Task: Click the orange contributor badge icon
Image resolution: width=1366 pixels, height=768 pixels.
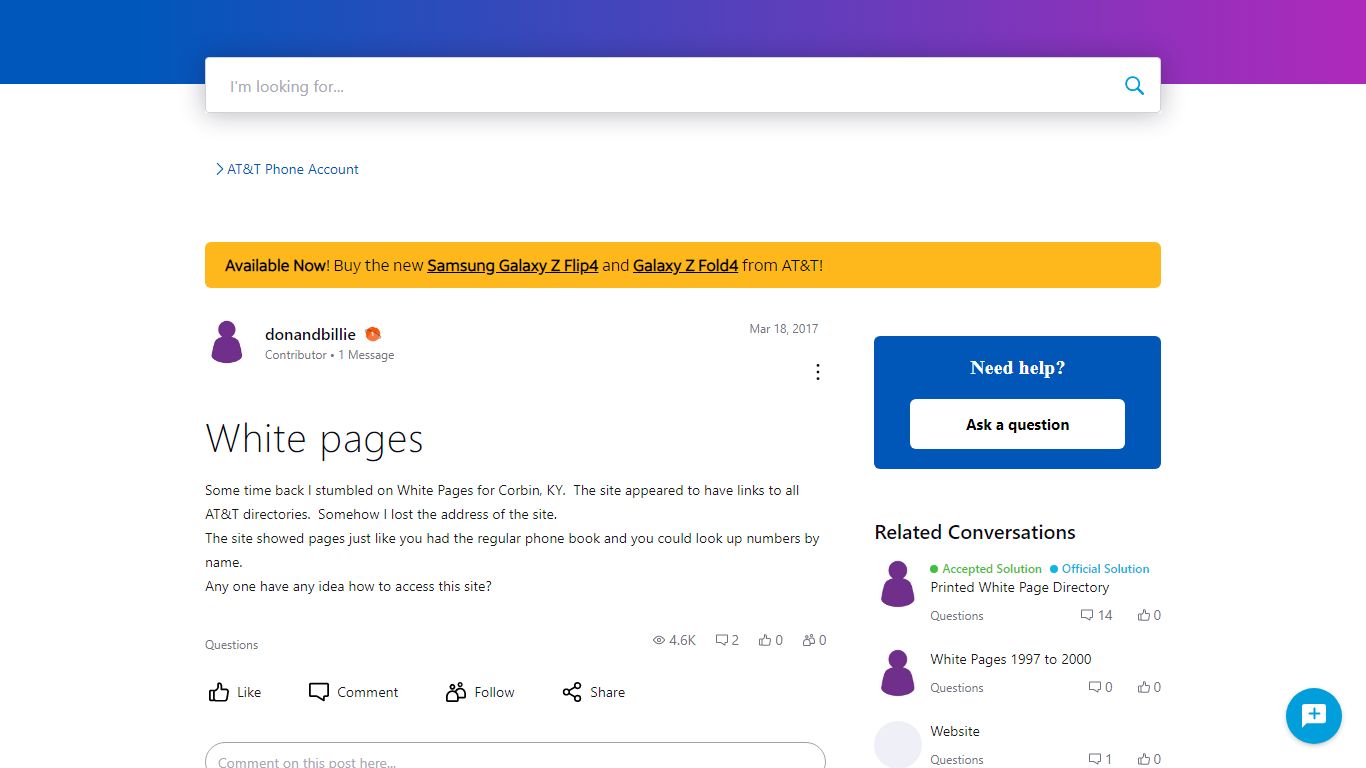Action: point(372,334)
